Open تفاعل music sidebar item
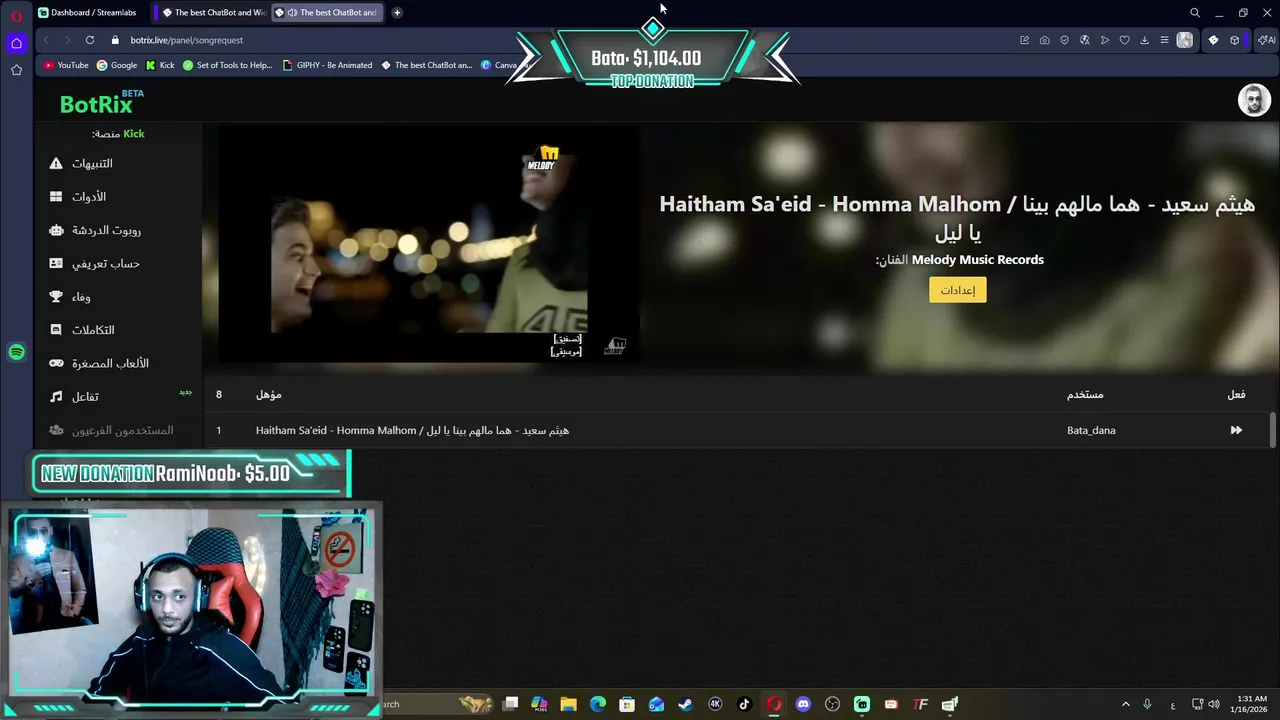1280x720 pixels. (x=74, y=397)
